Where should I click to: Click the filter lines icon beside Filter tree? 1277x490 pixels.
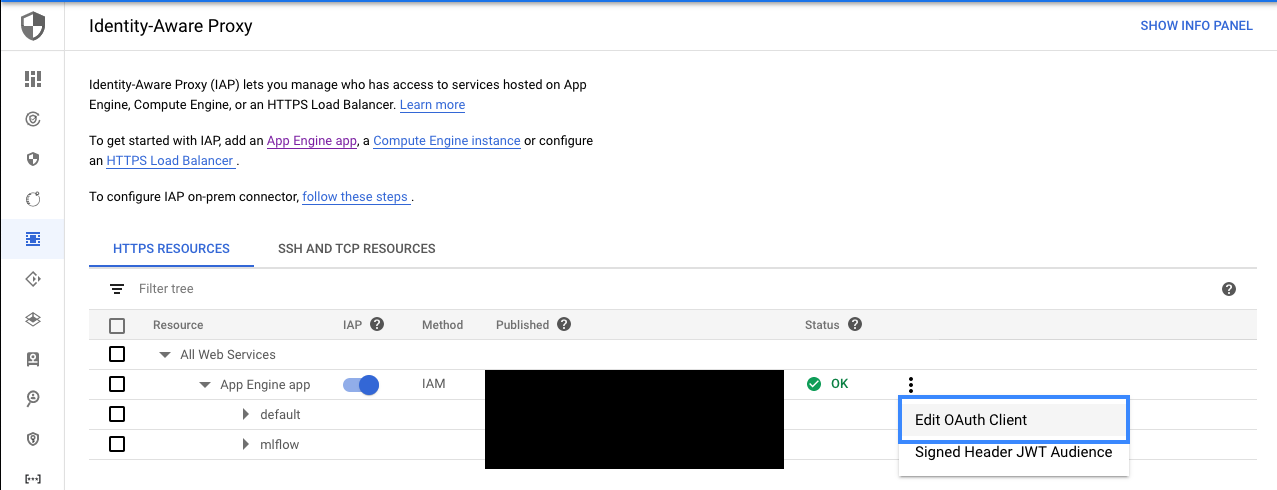pos(117,289)
